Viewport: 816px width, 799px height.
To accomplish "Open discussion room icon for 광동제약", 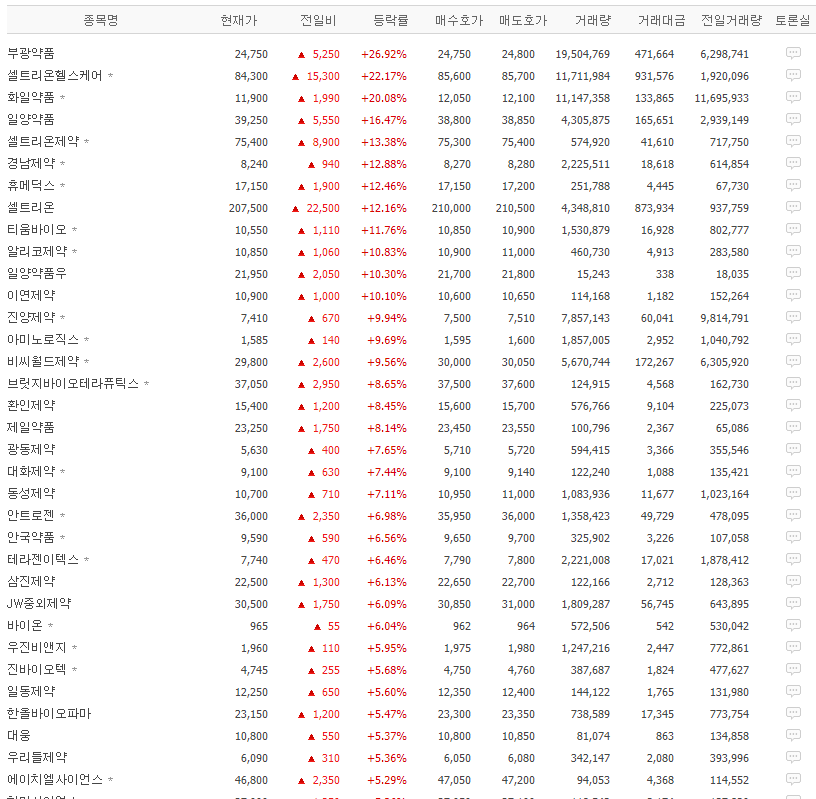I will pyautogui.click(x=793, y=449).
